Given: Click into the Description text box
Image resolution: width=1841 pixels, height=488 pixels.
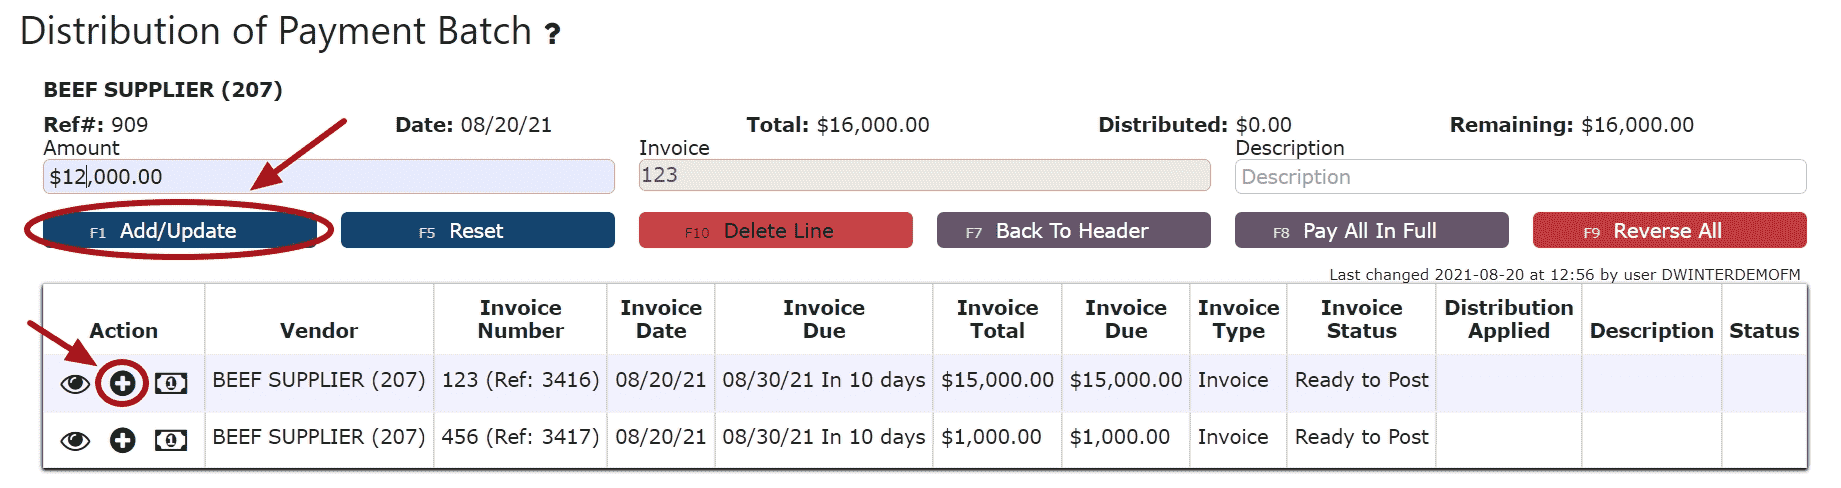Looking at the screenshot, I should click(1521, 177).
